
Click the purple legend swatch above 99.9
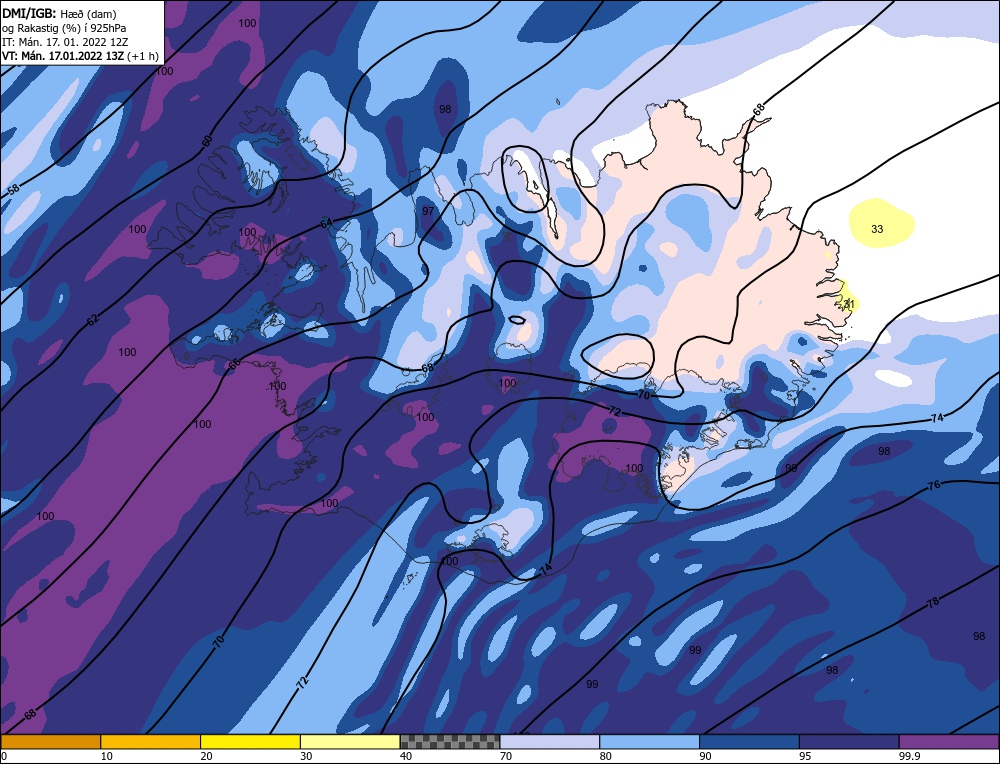(x=949, y=741)
